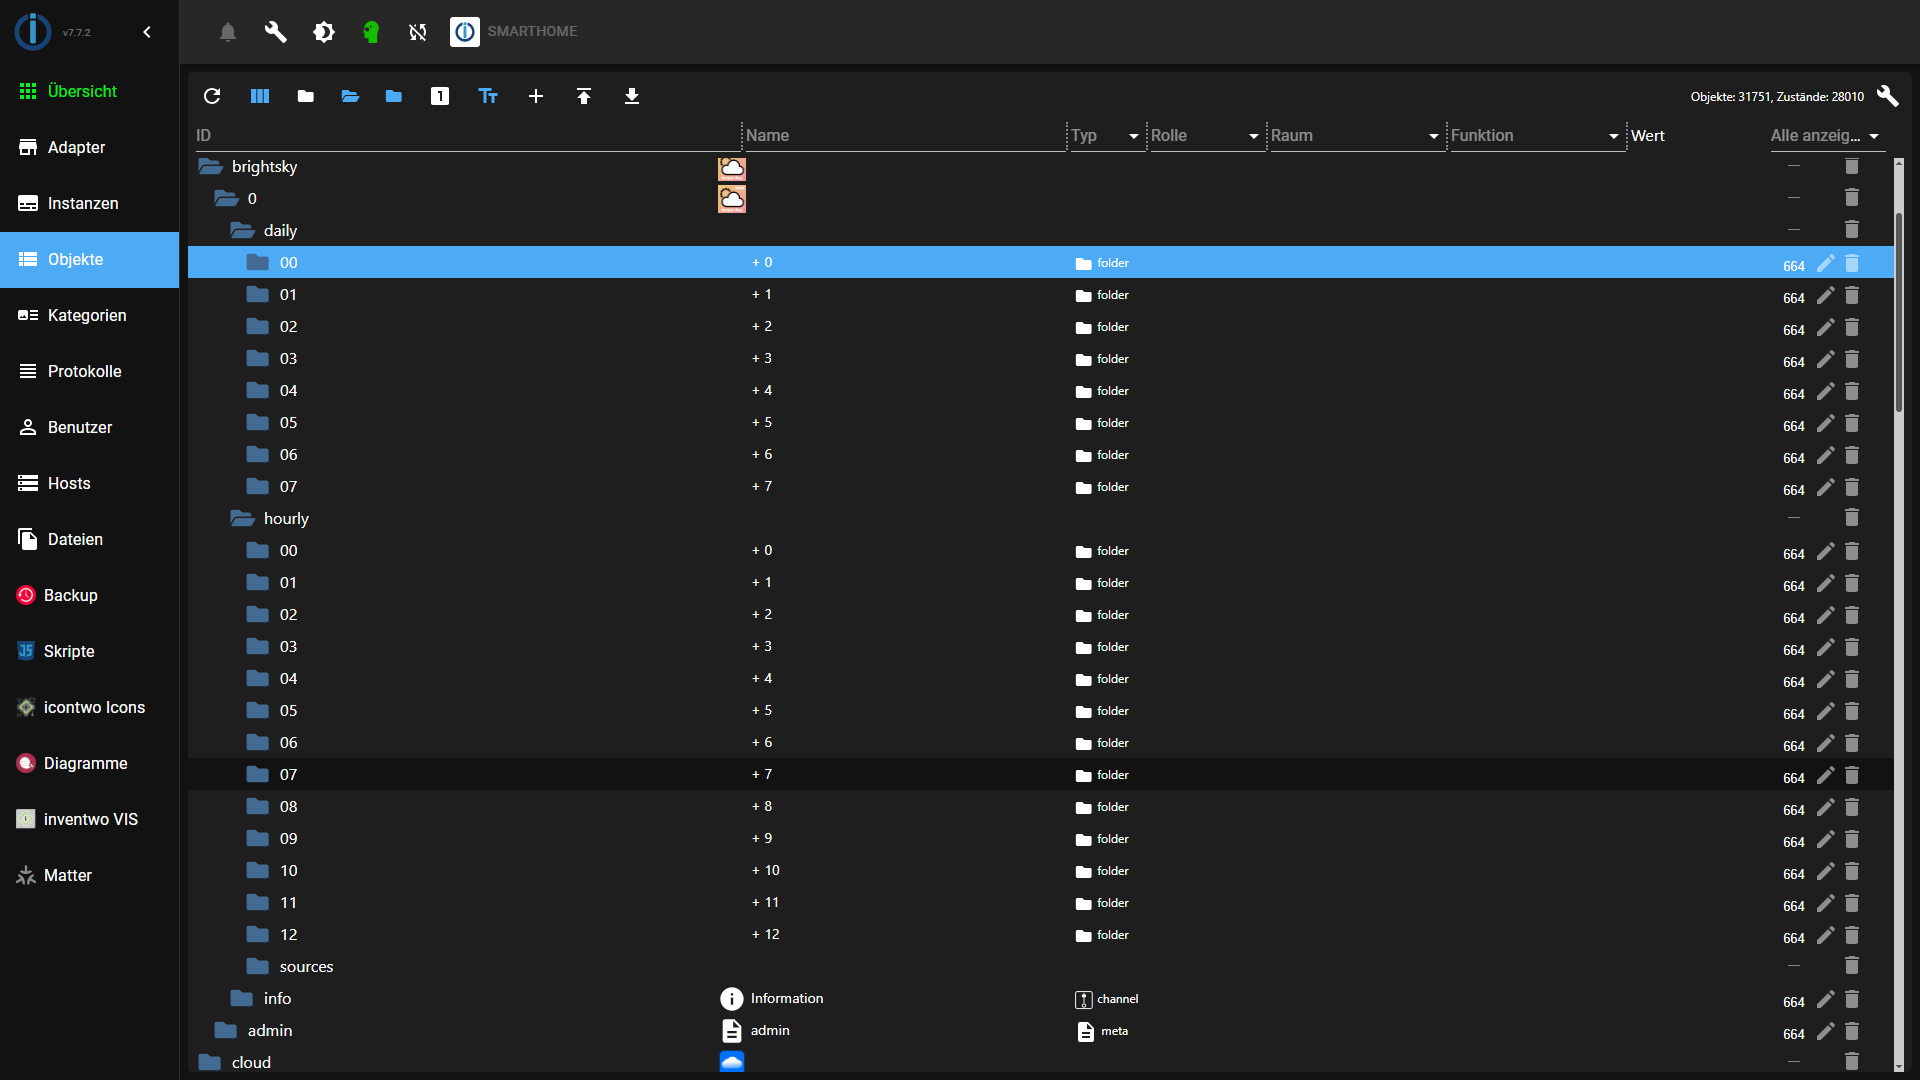Click the pencil edit icon for daily 03
1920x1080 pixels.
tap(1825, 359)
